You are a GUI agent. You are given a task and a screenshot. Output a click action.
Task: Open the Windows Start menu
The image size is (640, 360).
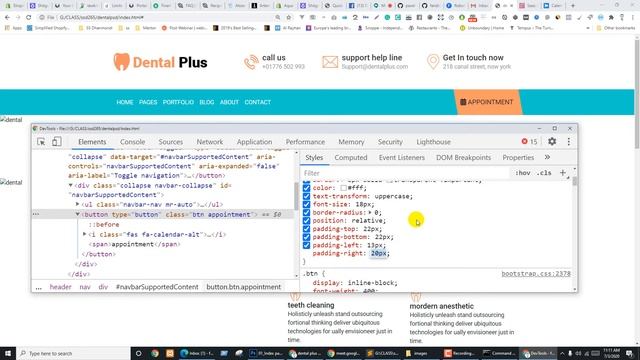[x=8, y=353]
